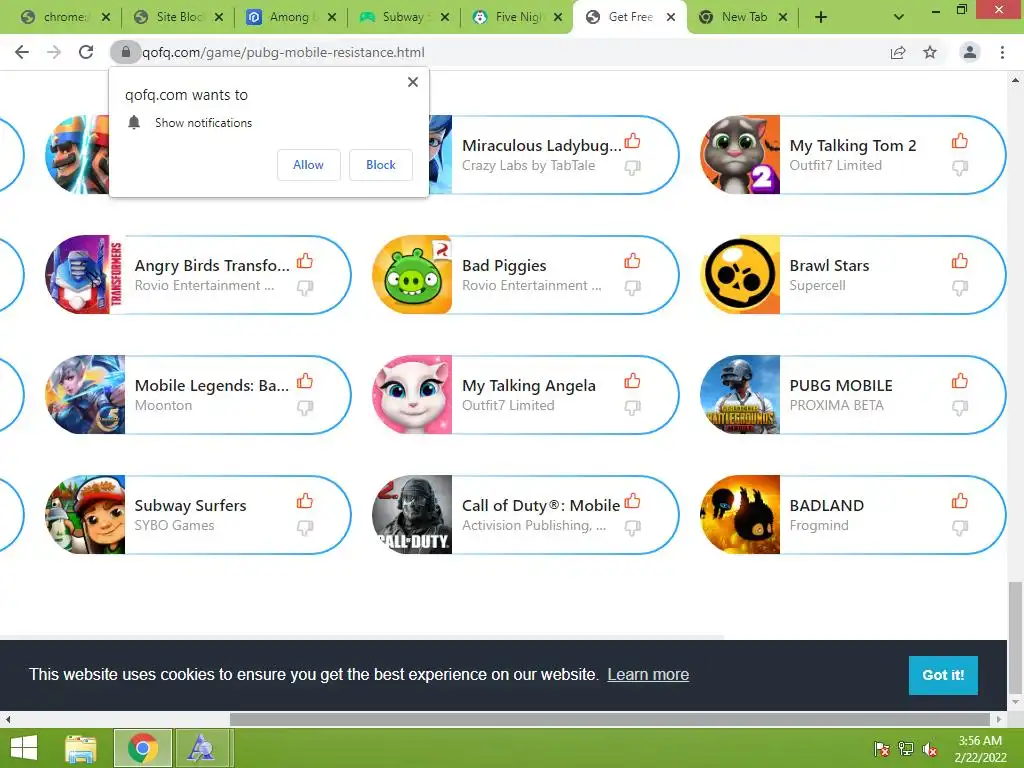
Task: Dislike Angry Birds Transformers game
Action: point(305,288)
